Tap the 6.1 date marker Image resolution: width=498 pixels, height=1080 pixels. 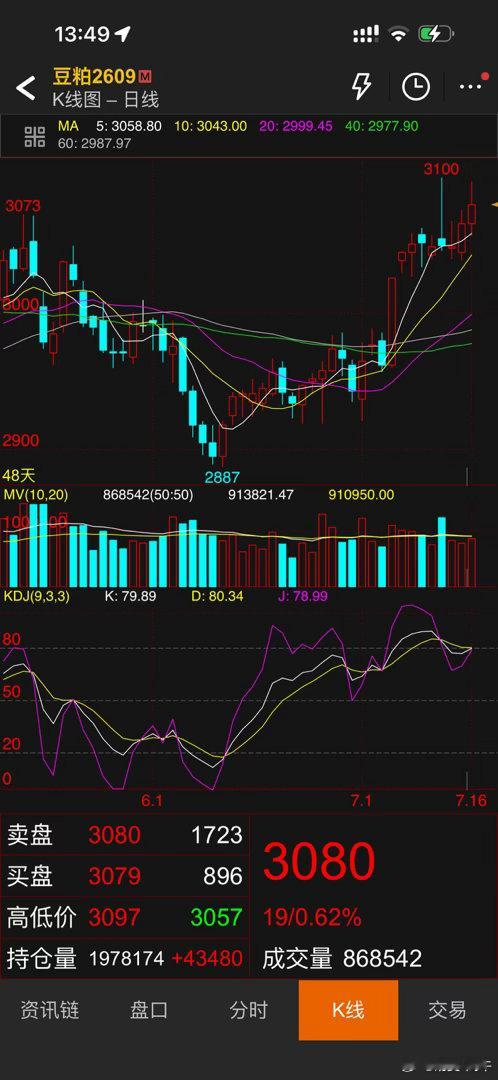[152, 800]
